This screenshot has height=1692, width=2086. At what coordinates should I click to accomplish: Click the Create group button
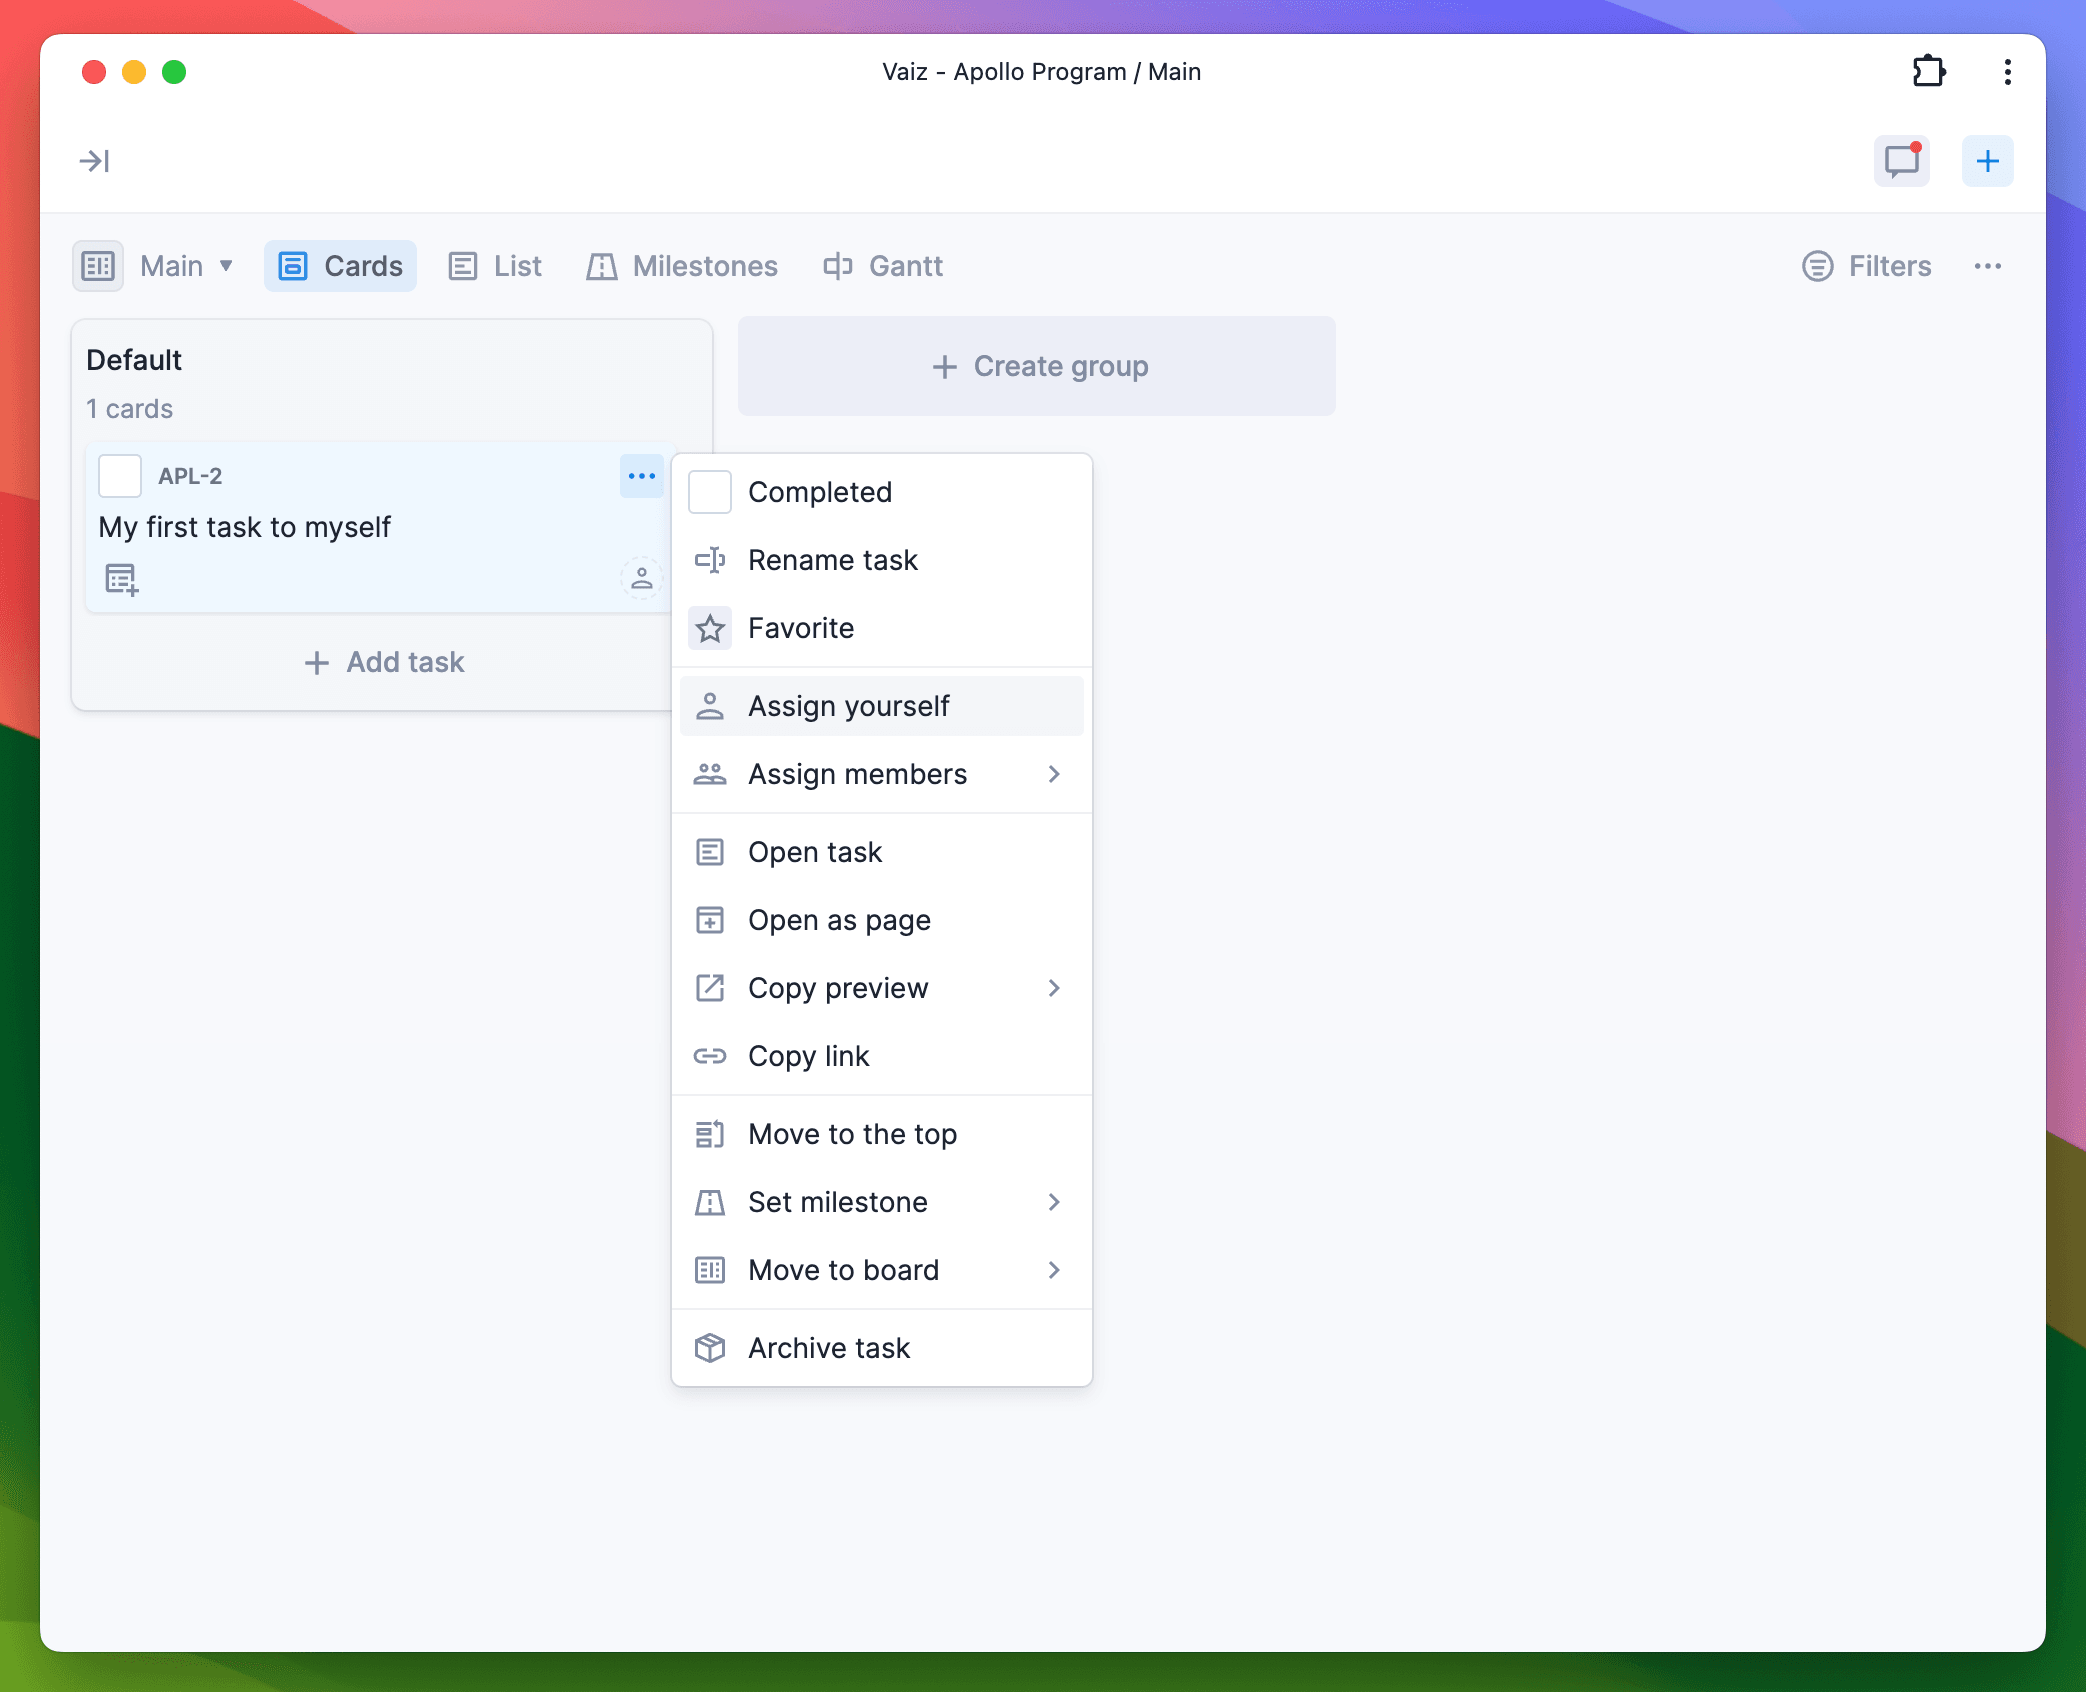(x=1037, y=366)
